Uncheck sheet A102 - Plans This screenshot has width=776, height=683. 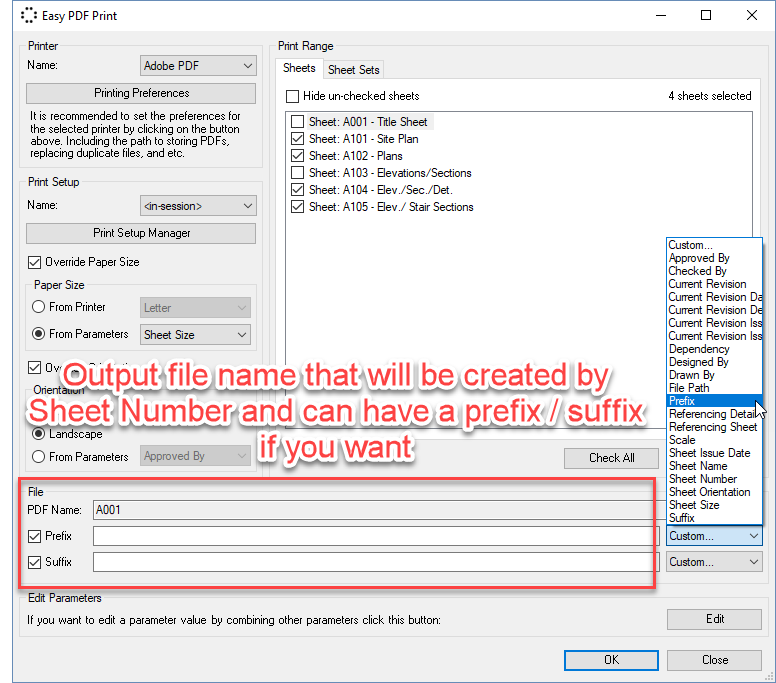click(297, 156)
